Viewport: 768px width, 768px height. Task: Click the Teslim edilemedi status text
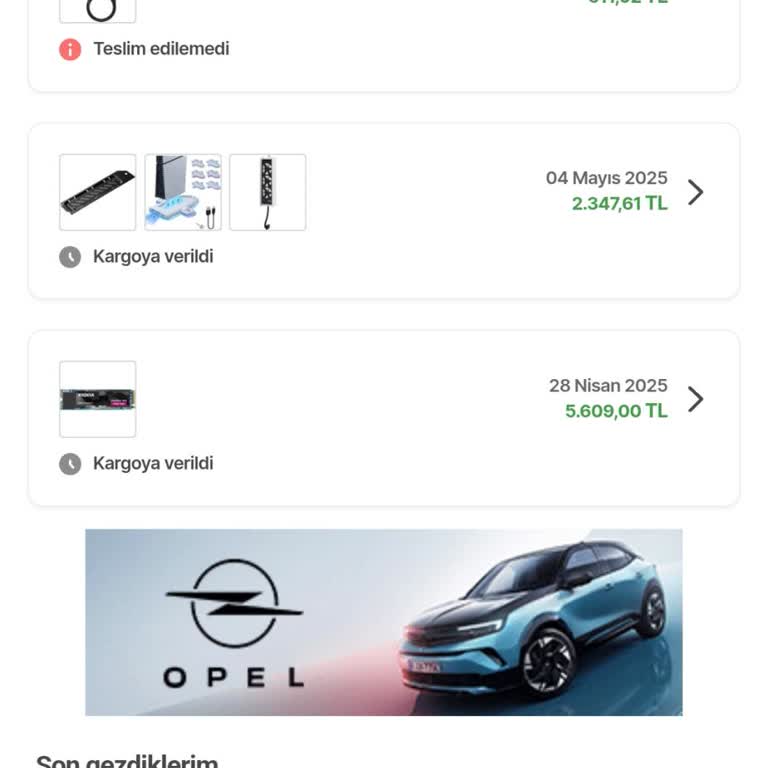coord(161,48)
